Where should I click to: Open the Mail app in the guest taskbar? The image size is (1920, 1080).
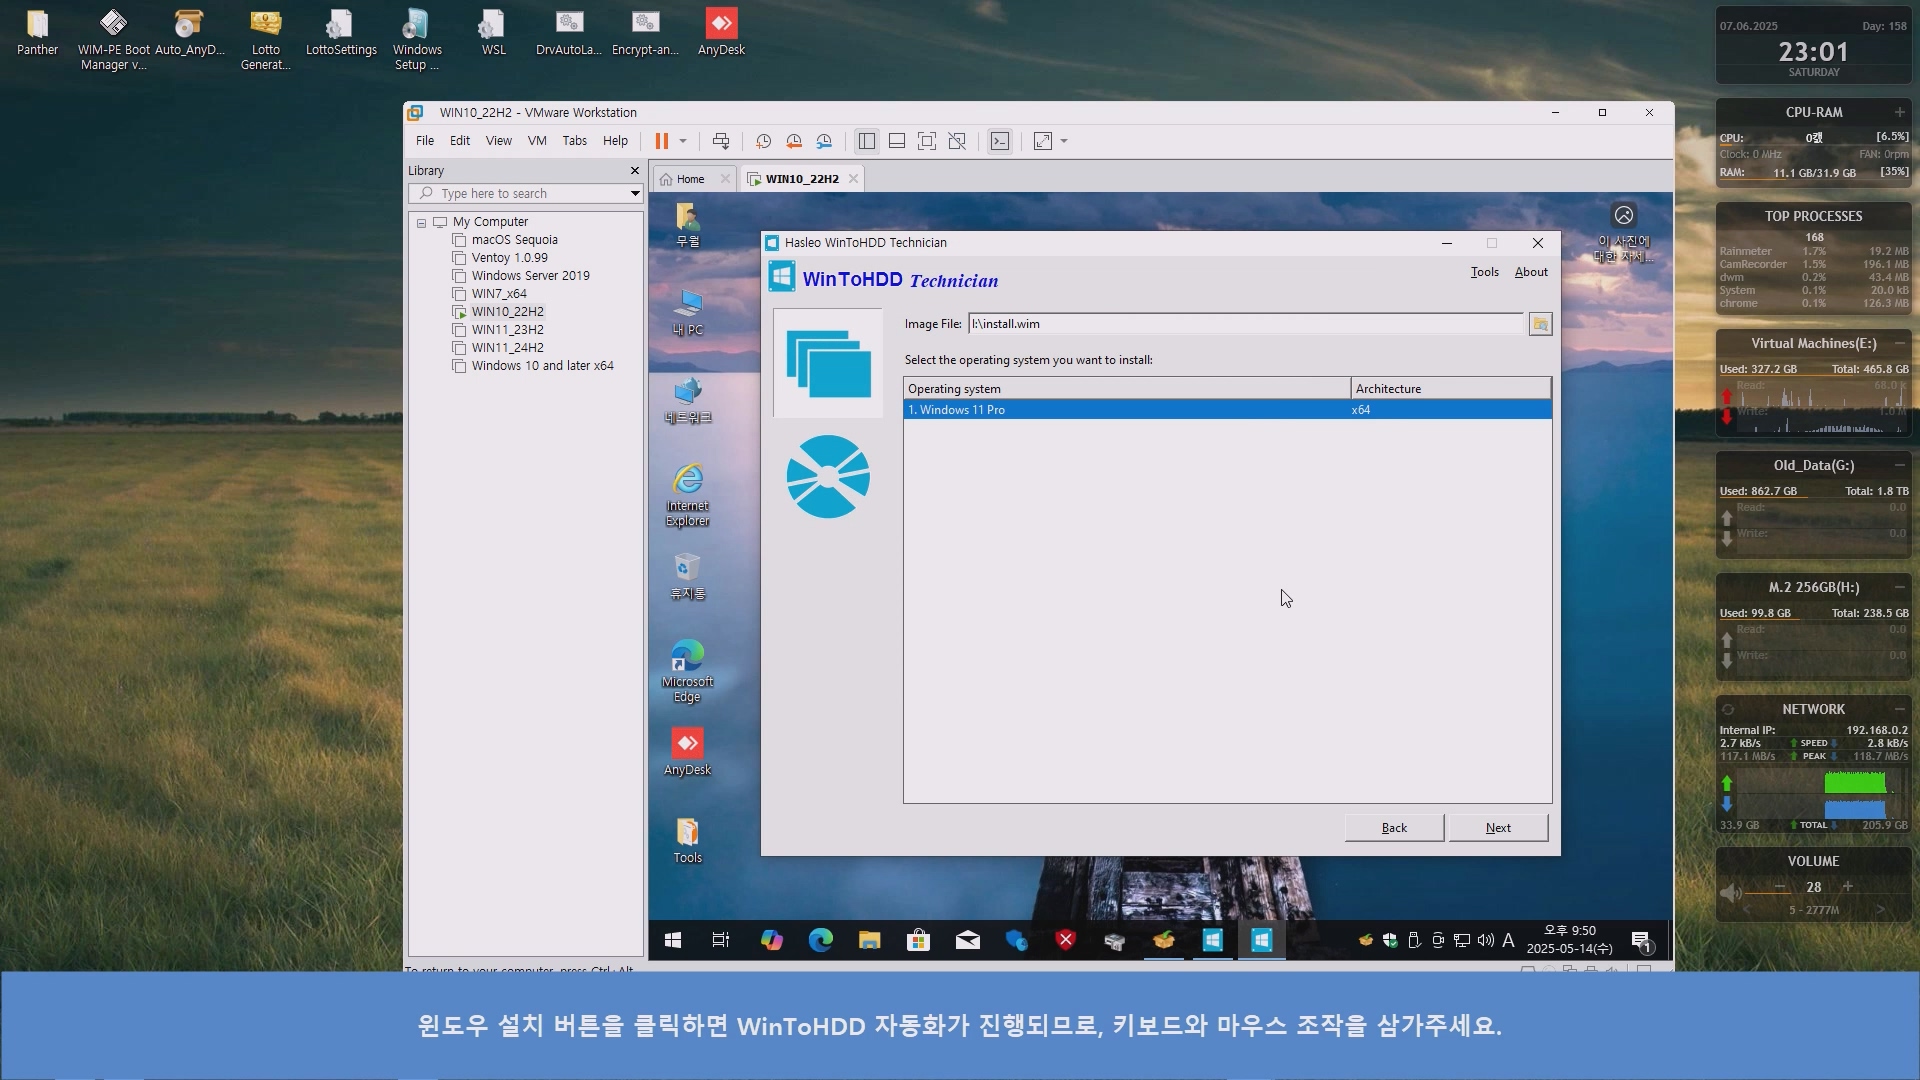(x=967, y=940)
